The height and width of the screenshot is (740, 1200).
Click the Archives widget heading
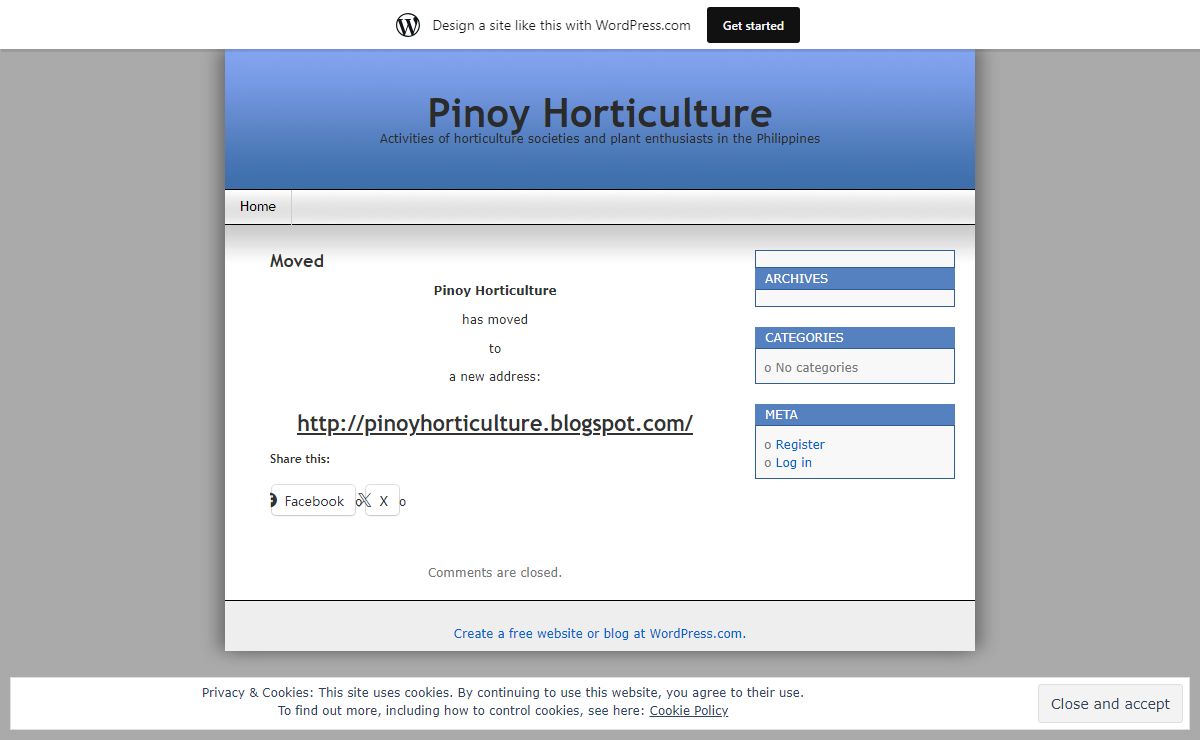[855, 279]
